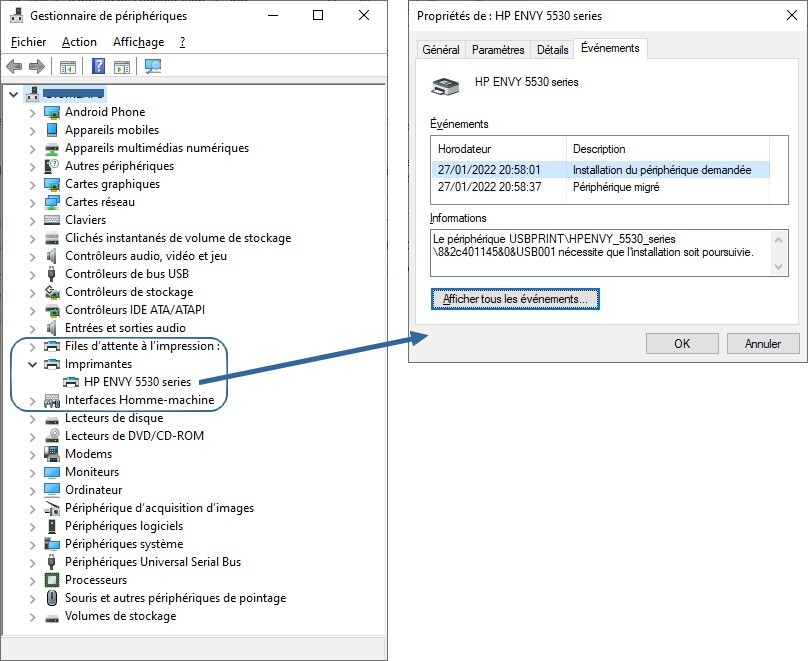Screen dimensions: 808x661
Task: Click the Autres périphériques icon
Action: [x=52, y=166]
